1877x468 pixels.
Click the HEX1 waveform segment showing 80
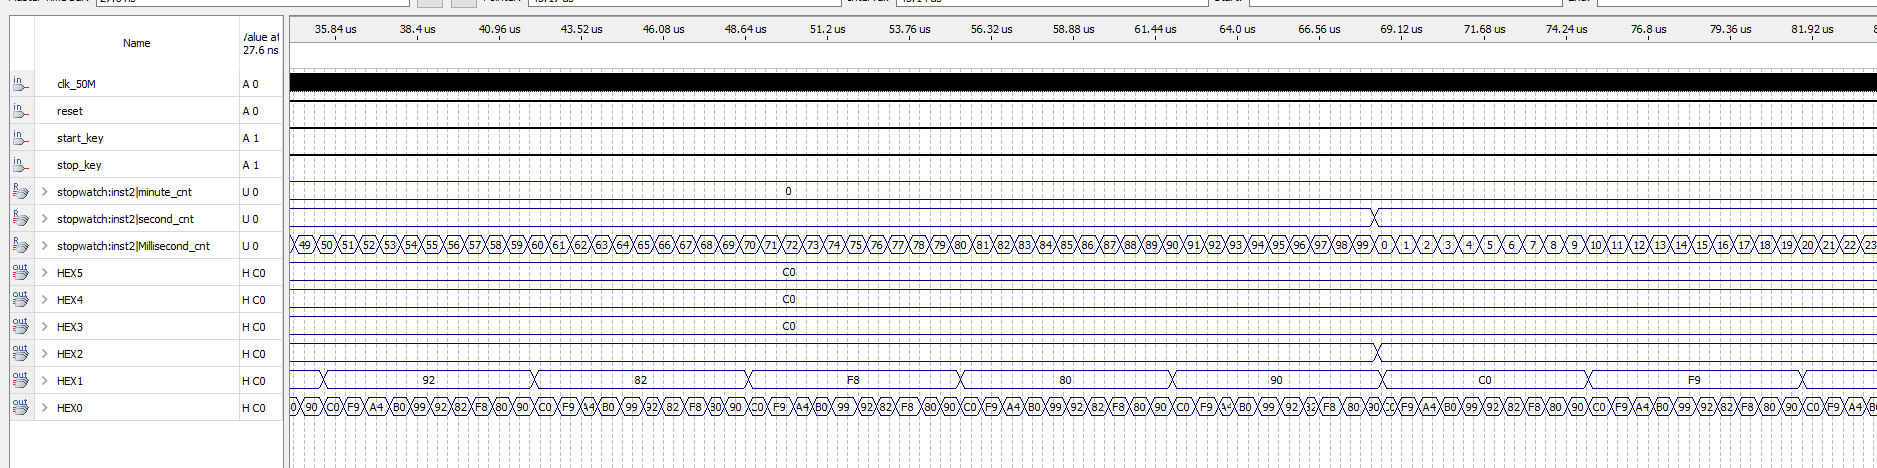point(1065,380)
